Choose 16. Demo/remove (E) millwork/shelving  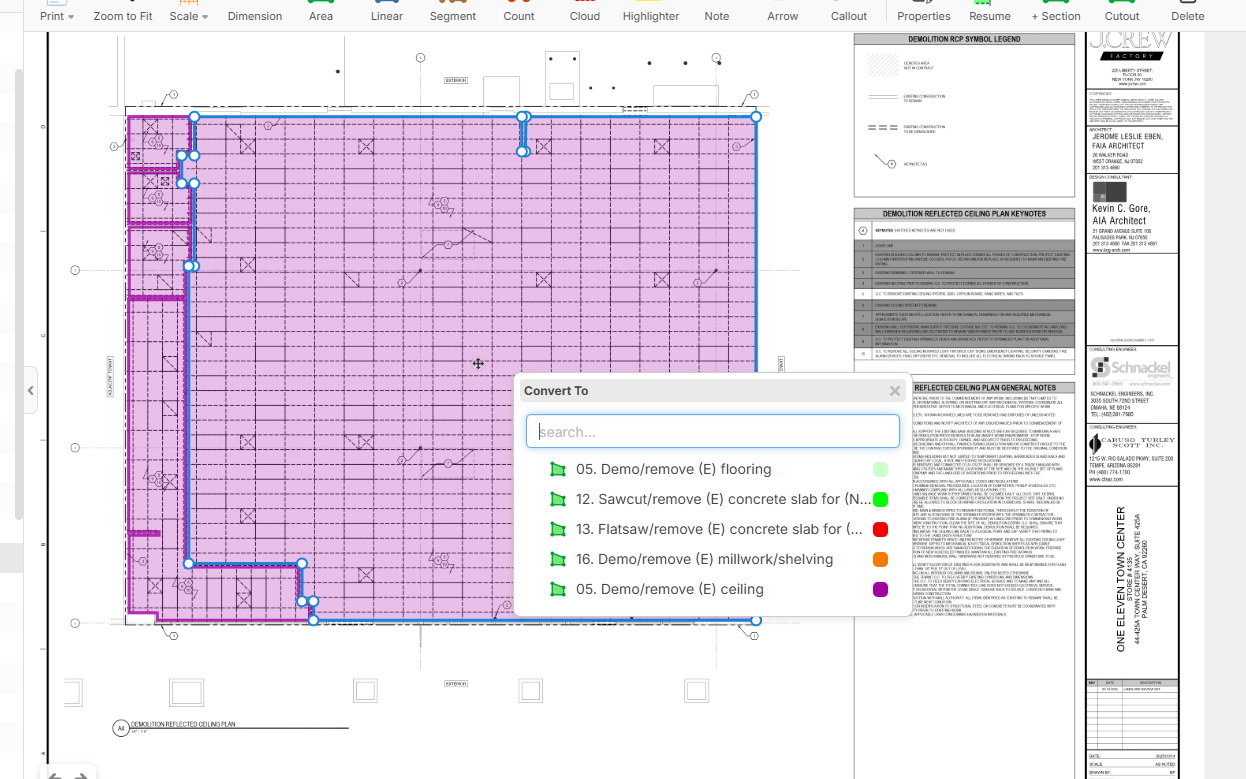[704, 559]
